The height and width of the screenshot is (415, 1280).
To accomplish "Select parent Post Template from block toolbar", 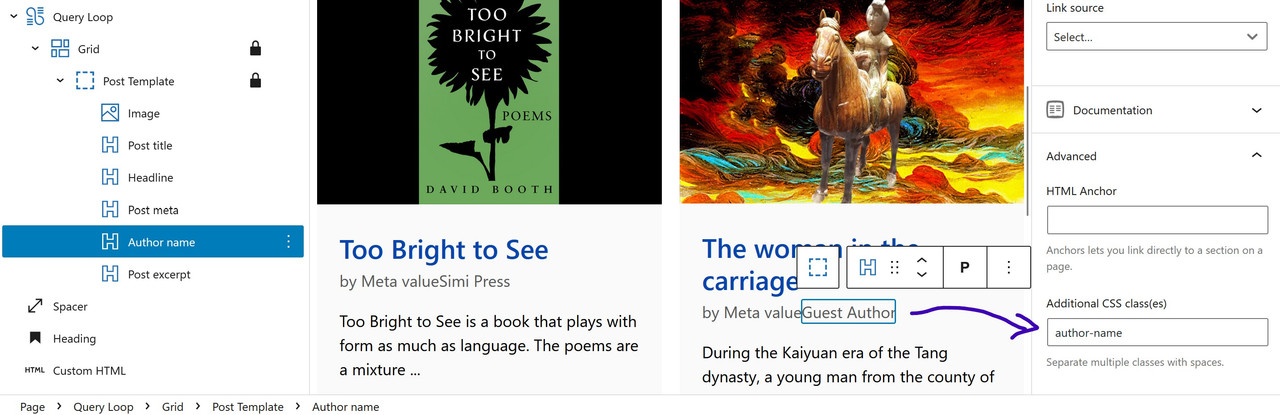I will [x=818, y=267].
